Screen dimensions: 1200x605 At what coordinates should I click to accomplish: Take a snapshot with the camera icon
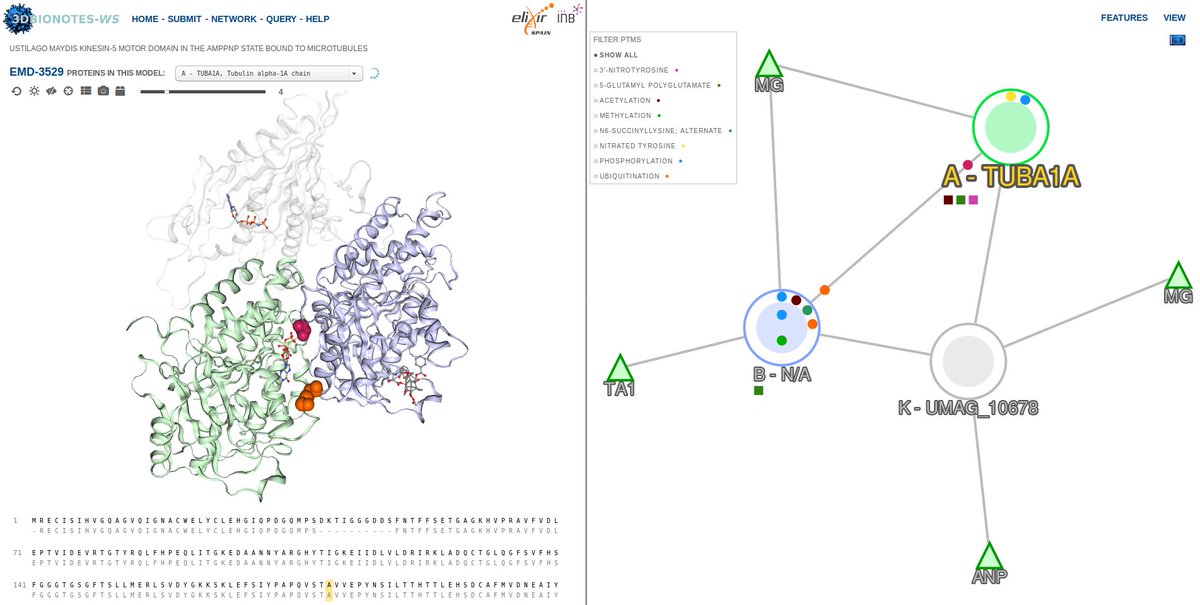tap(103, 91)
